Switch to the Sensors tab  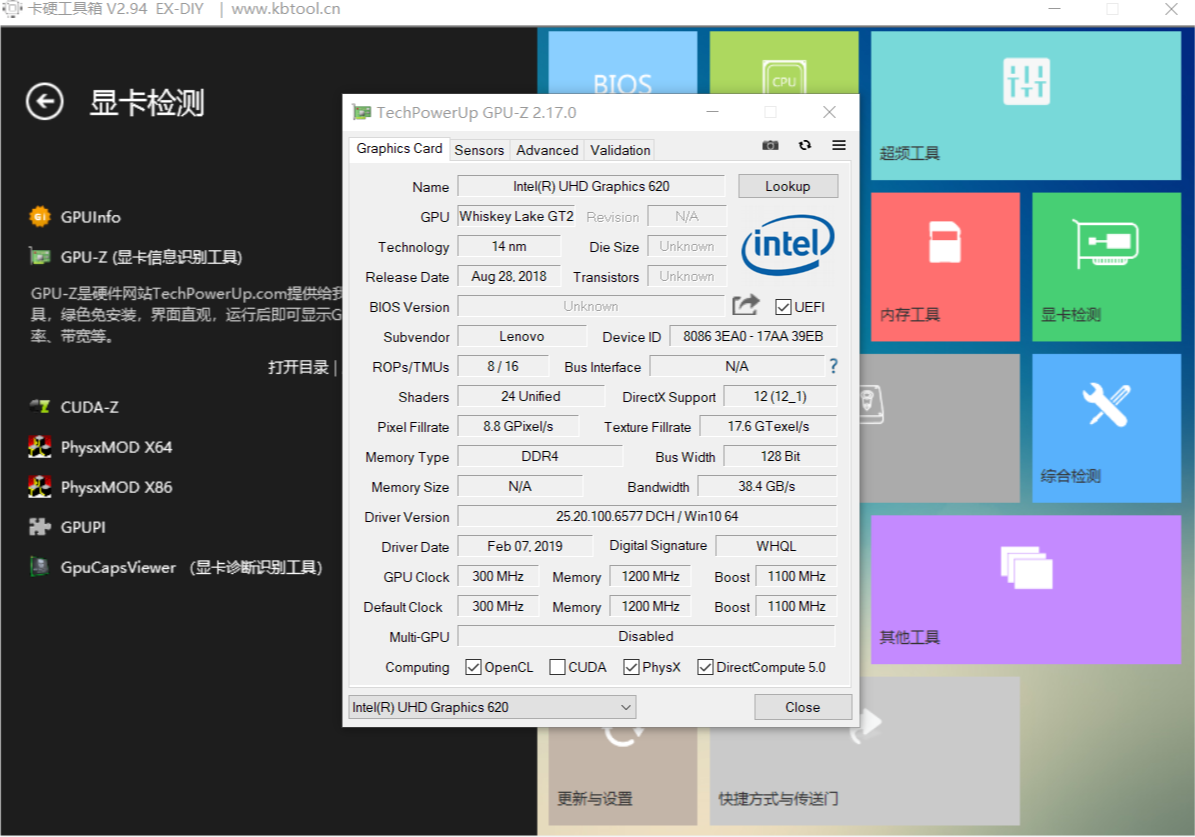coord(479,150)
